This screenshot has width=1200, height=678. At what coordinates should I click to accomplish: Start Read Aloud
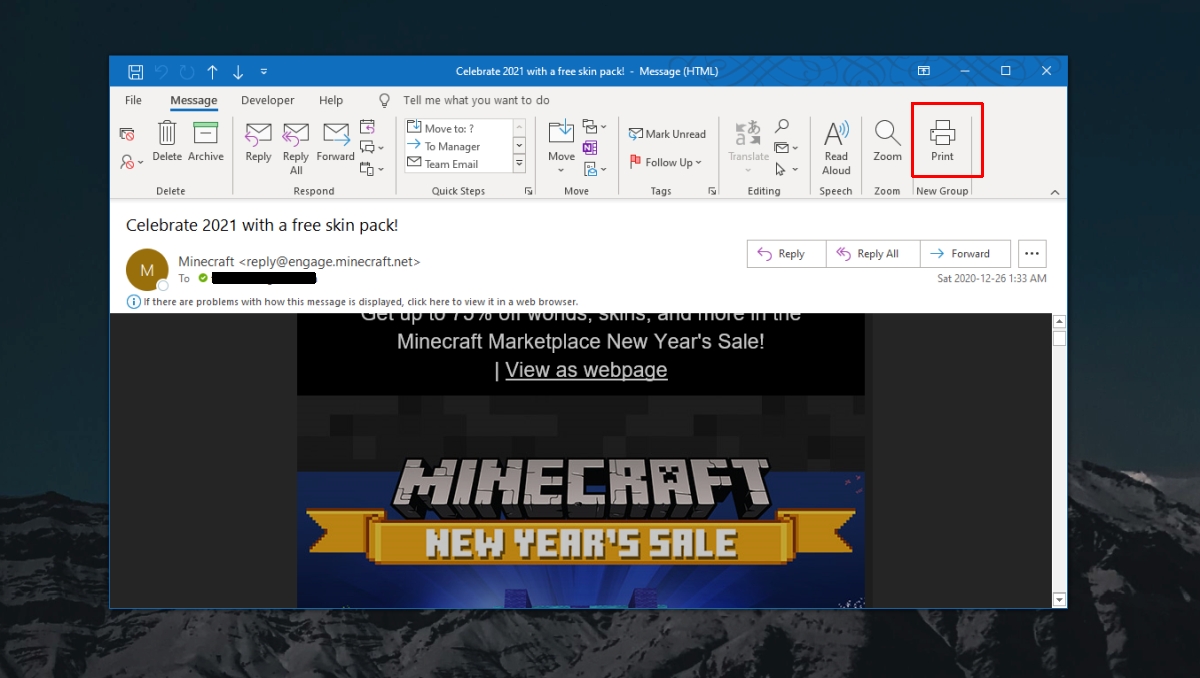pos(836,147)
